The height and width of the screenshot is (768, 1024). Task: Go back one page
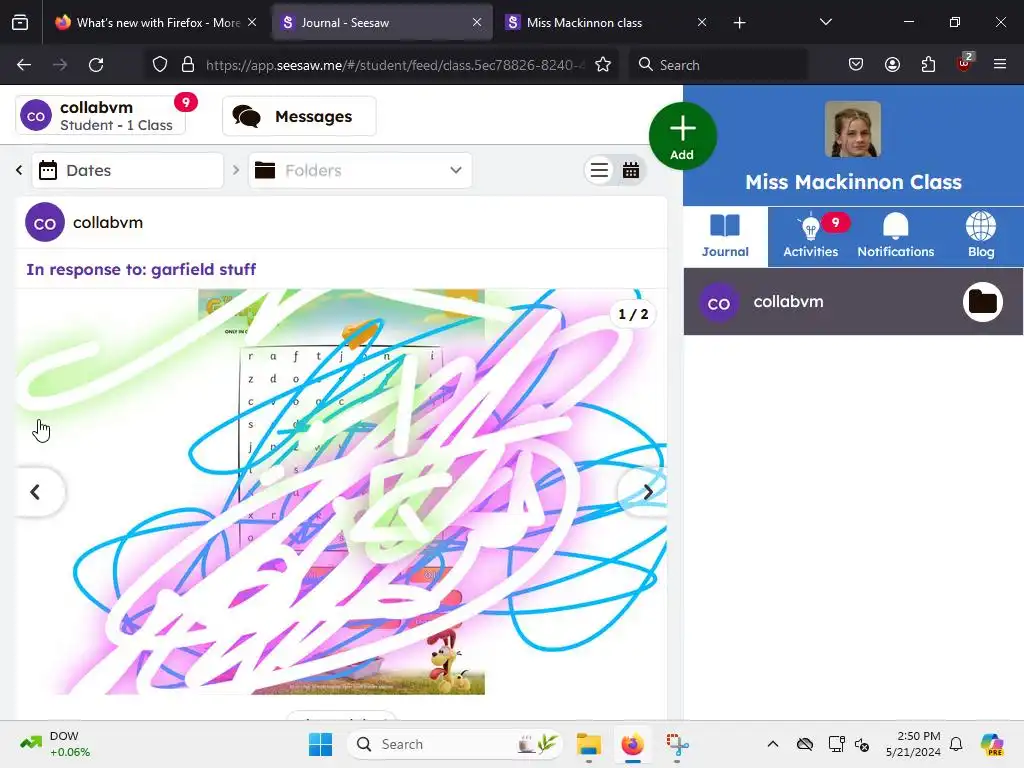[24, 65]
